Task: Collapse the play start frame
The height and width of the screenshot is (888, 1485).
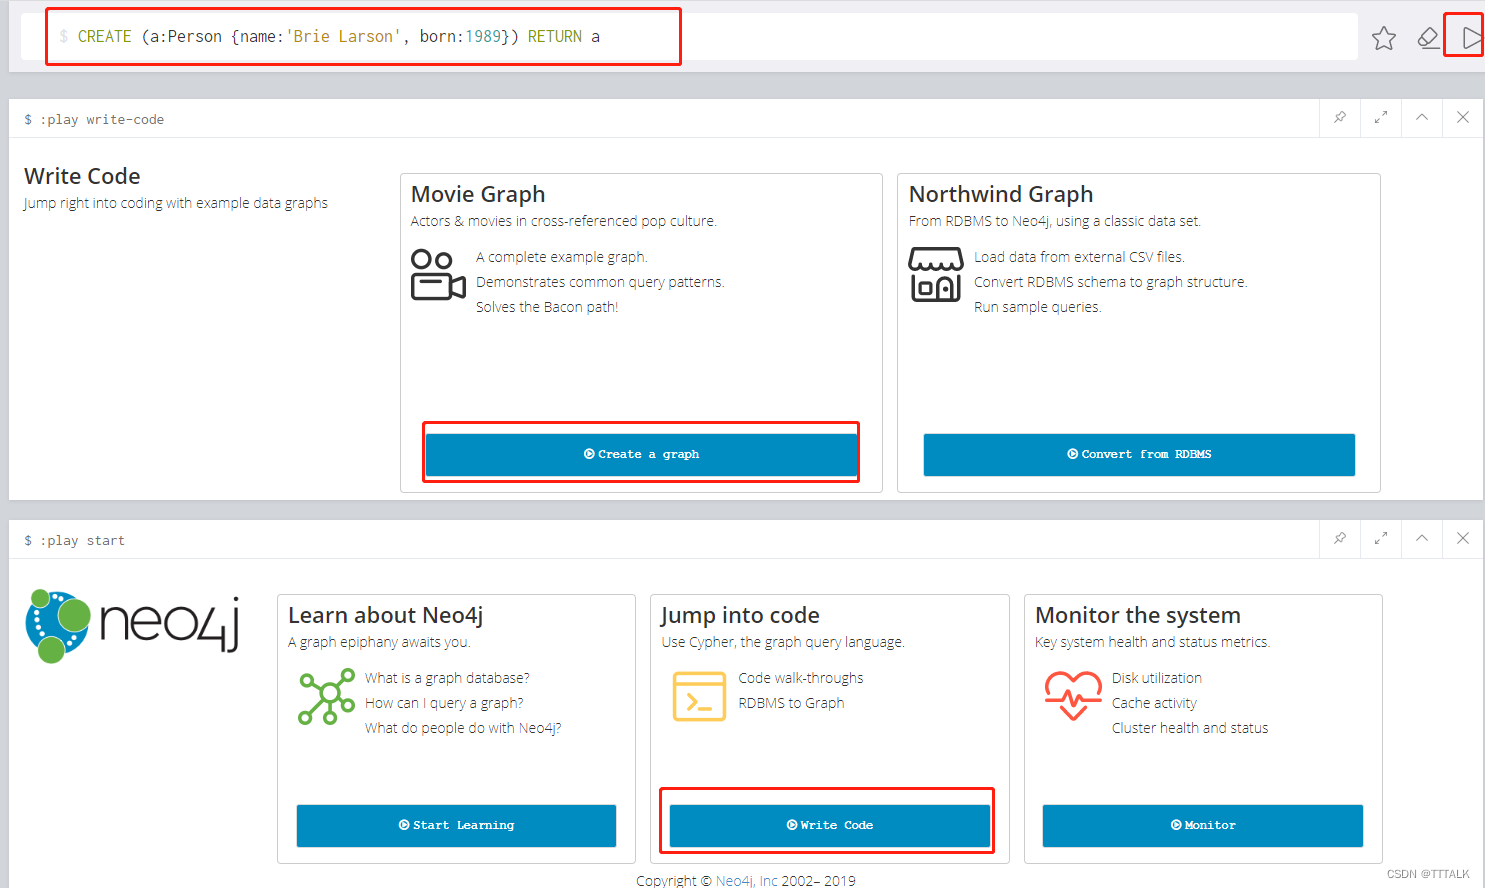Action: (1422, 539)
